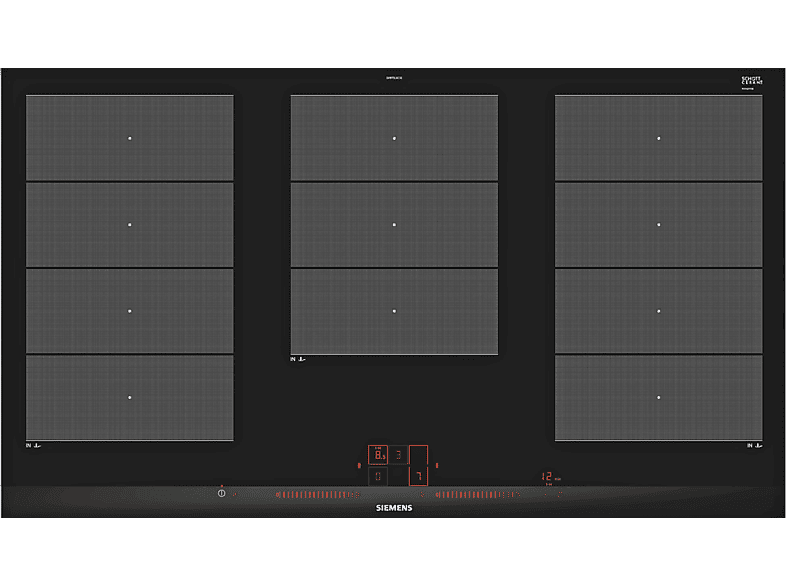
Task: Select the tall right zone display showing 7
Action: (419, 465)
